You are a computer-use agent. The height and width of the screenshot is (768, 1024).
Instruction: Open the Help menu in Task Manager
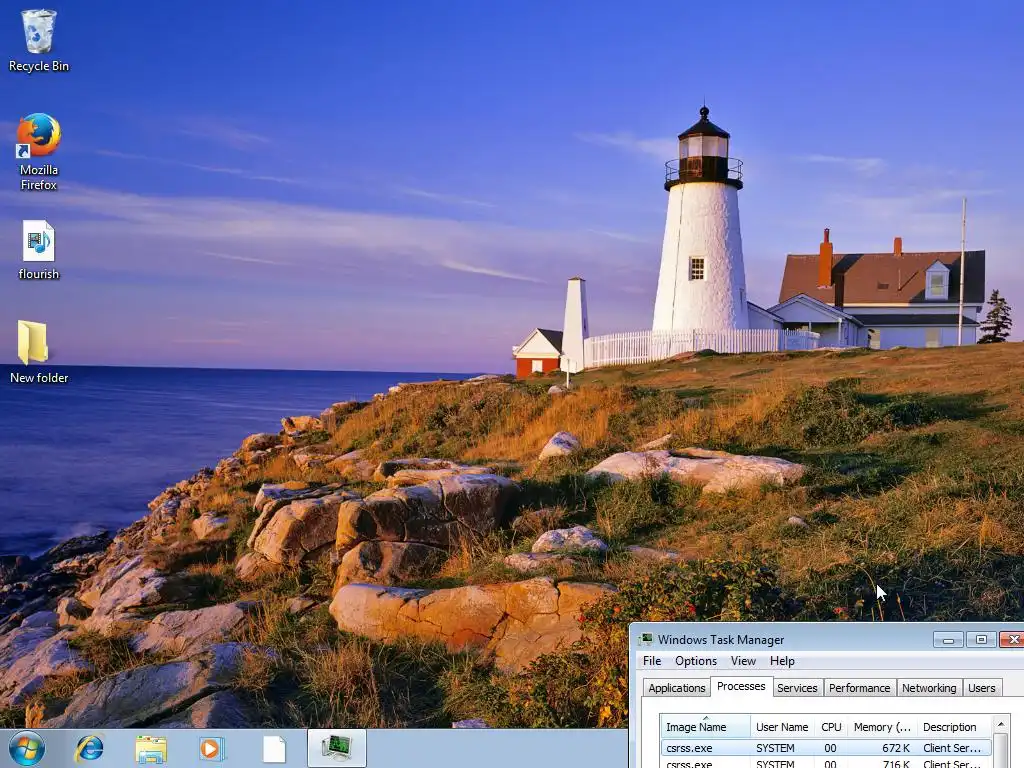click(x=782, y=661)
